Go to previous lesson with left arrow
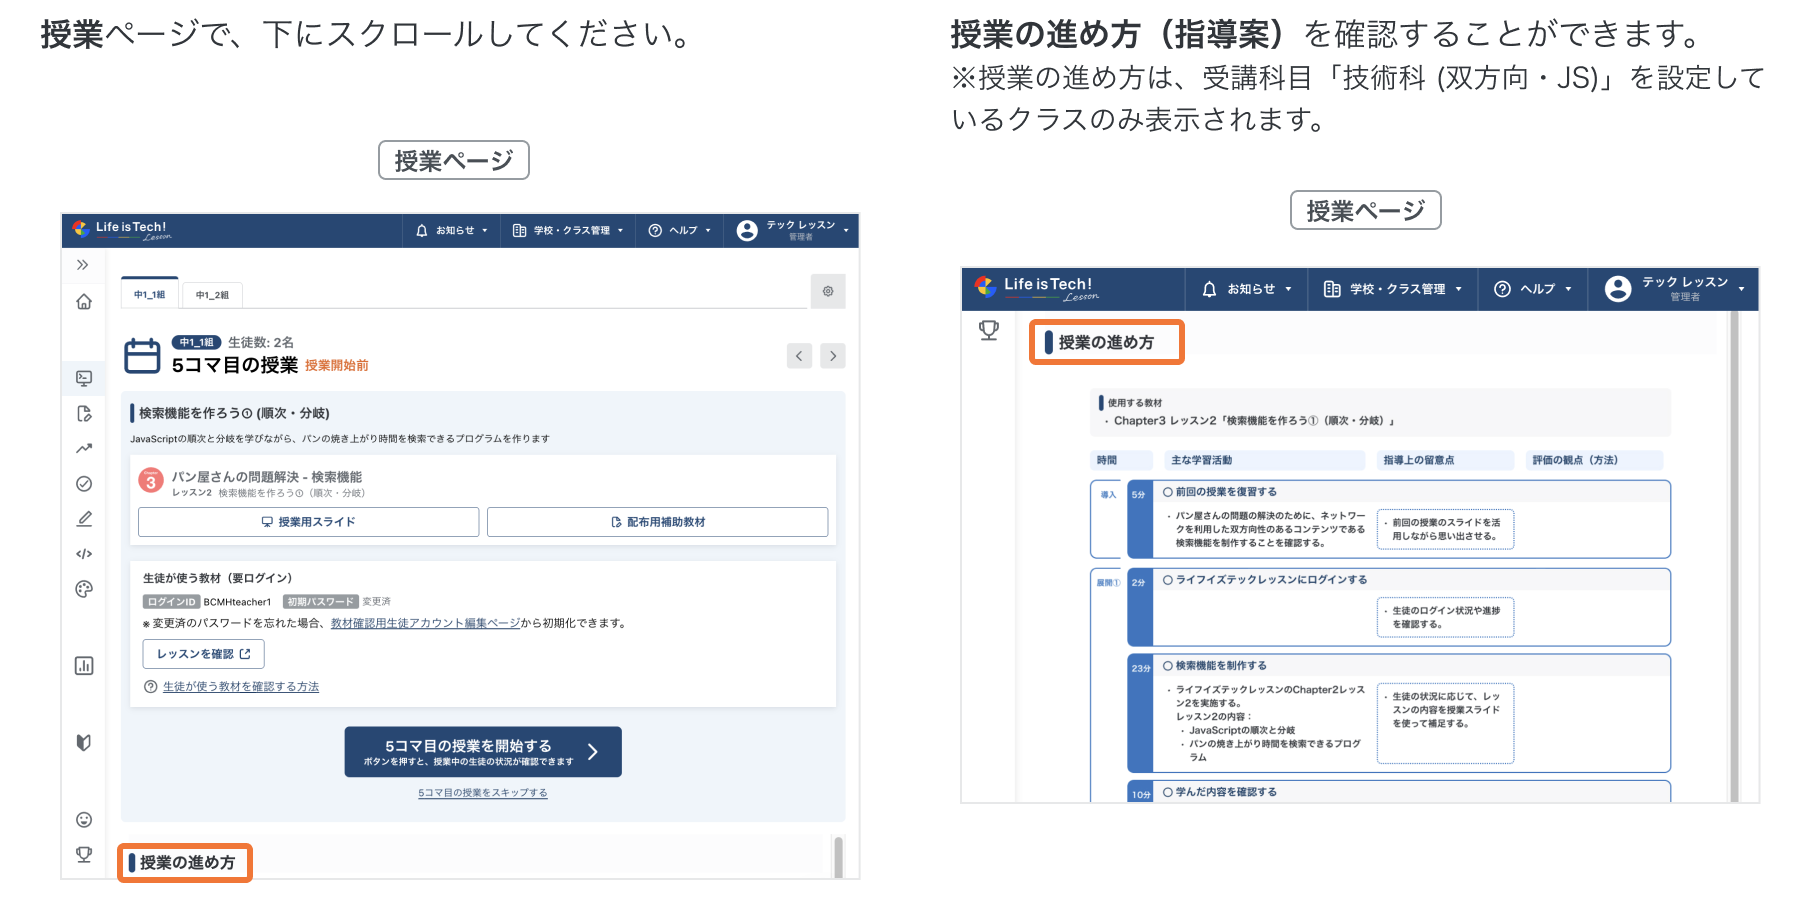Image resolution: width=1820 pixels, height=916 pixels. pyautogui.click(x=799, y=356)
